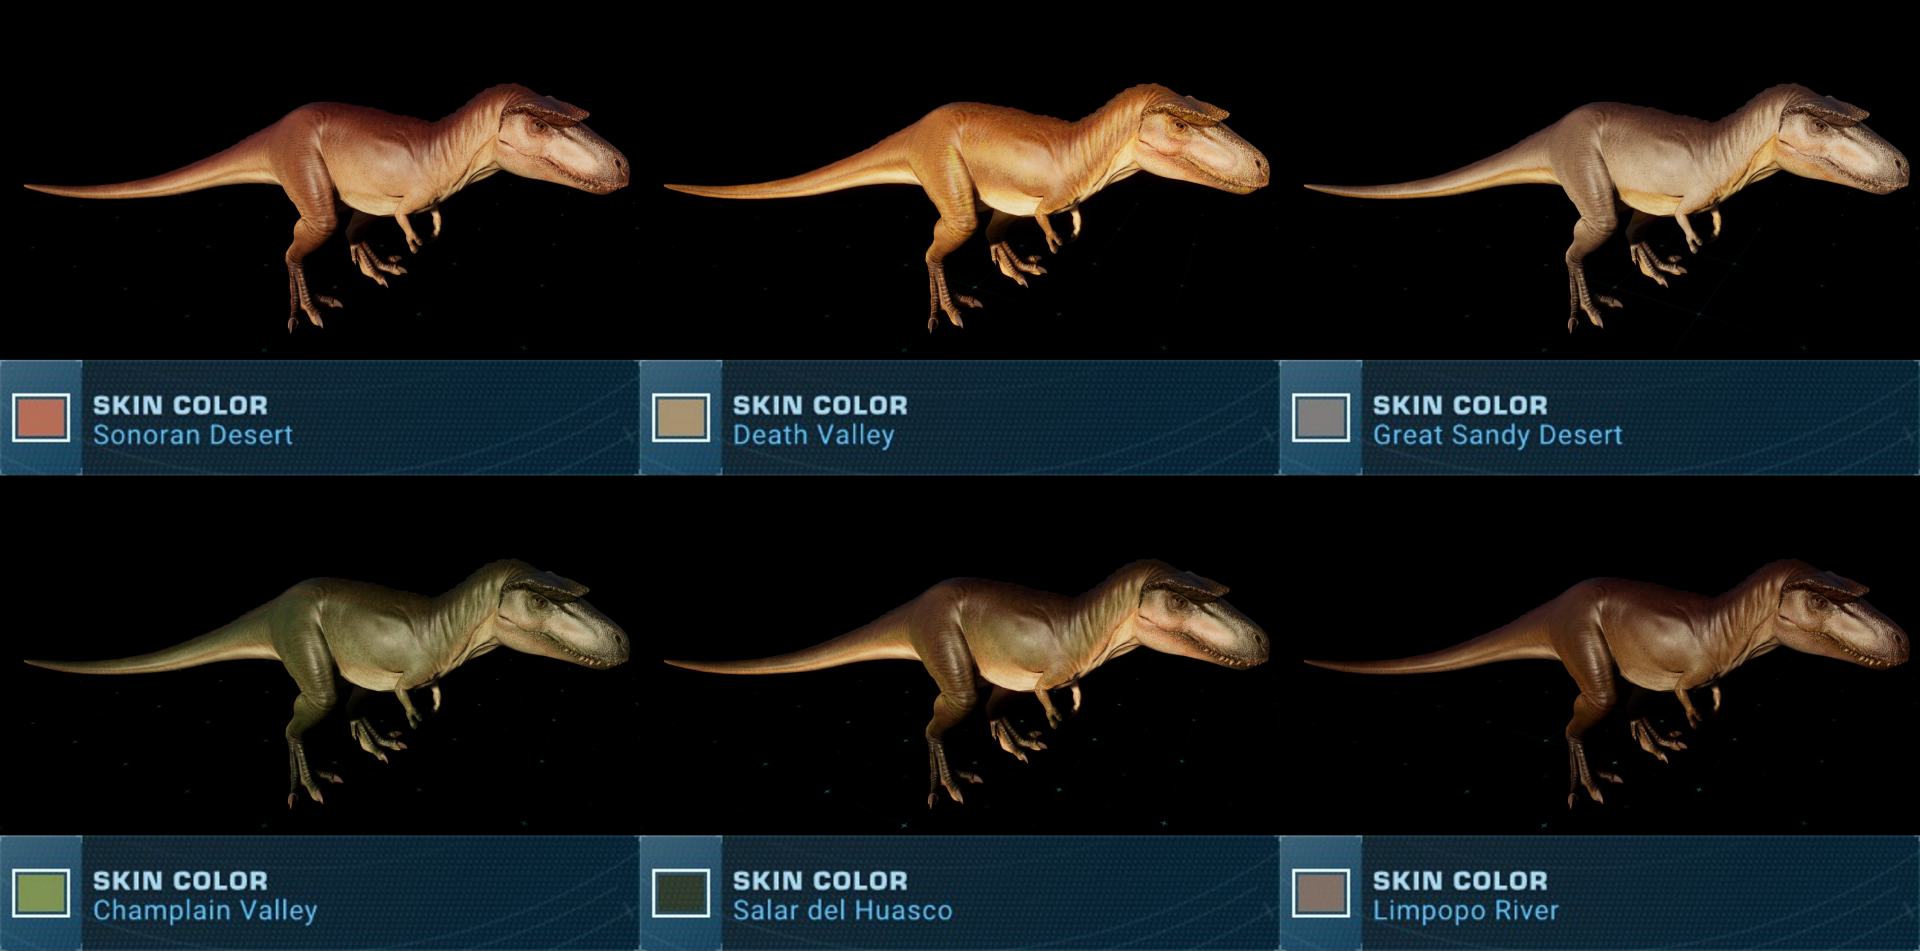Pick the Salar del Huasco skin option
The width and height of the screenshot is (1920, 951).
click(x=842, y=910)
